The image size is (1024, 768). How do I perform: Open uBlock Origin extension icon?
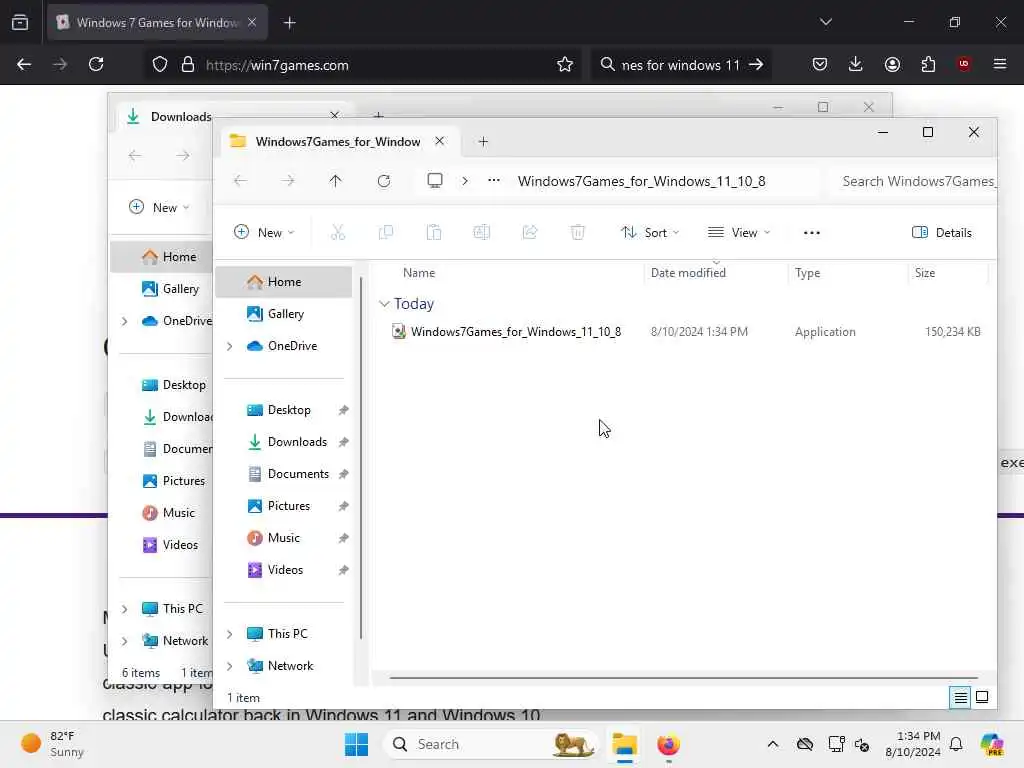click(x=964, y=64)
